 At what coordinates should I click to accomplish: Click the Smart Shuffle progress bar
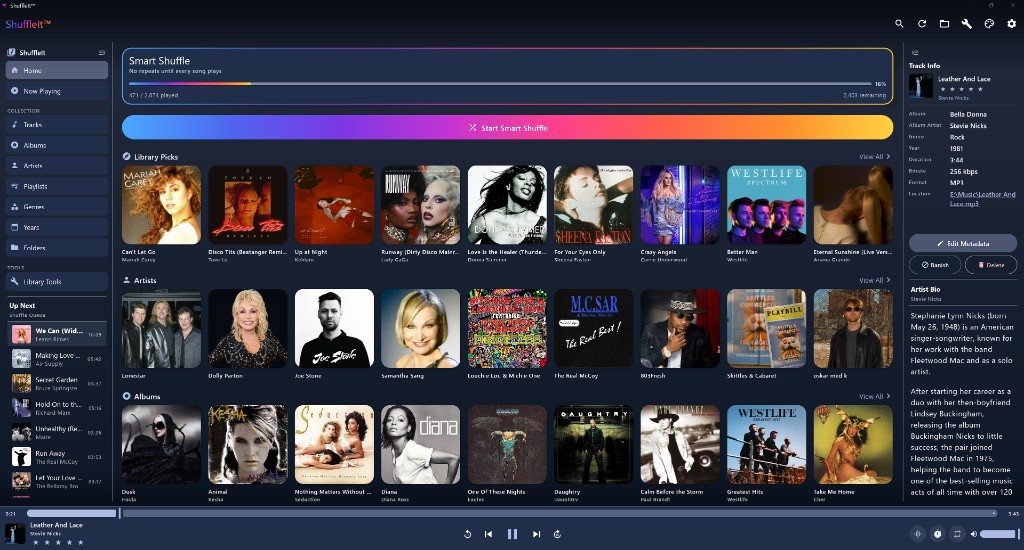pyautogui.click(x=500, y=84)
